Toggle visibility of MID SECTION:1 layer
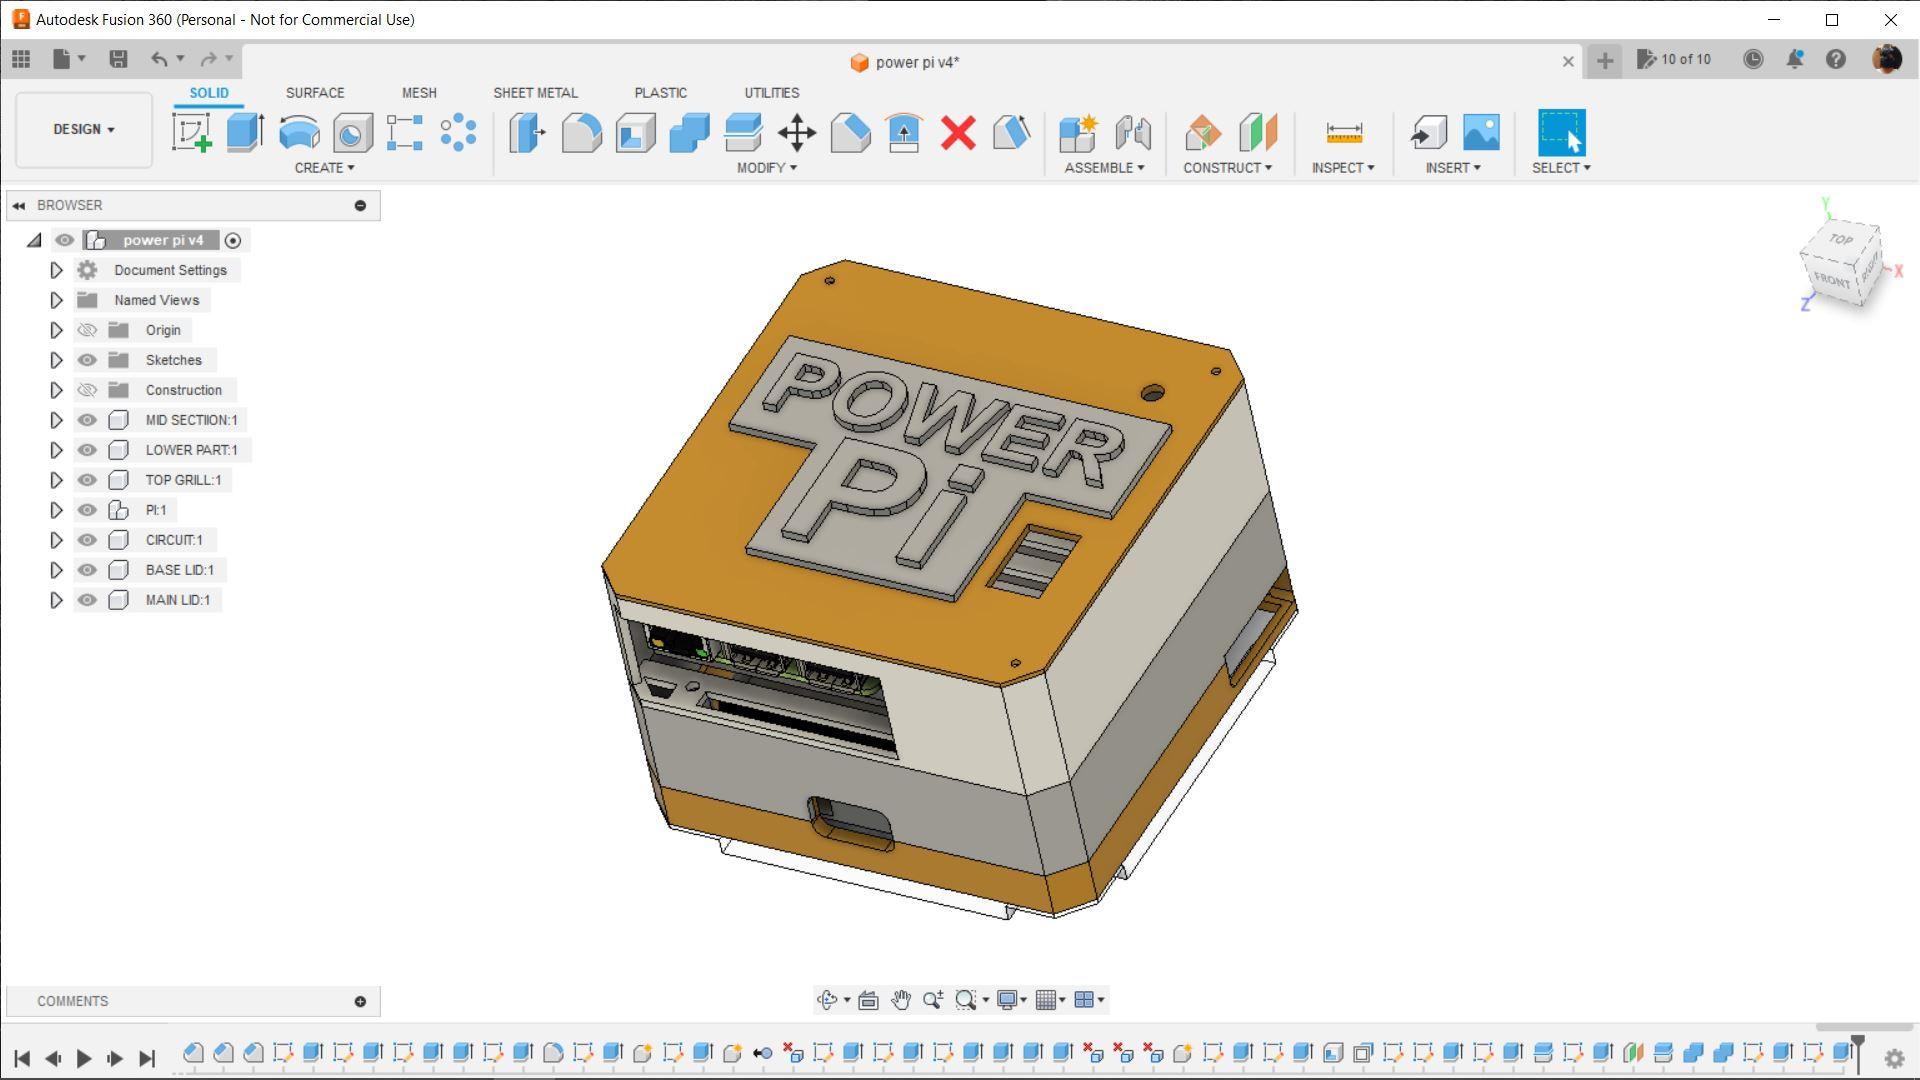1920x1080 pixels. point(87,419)
